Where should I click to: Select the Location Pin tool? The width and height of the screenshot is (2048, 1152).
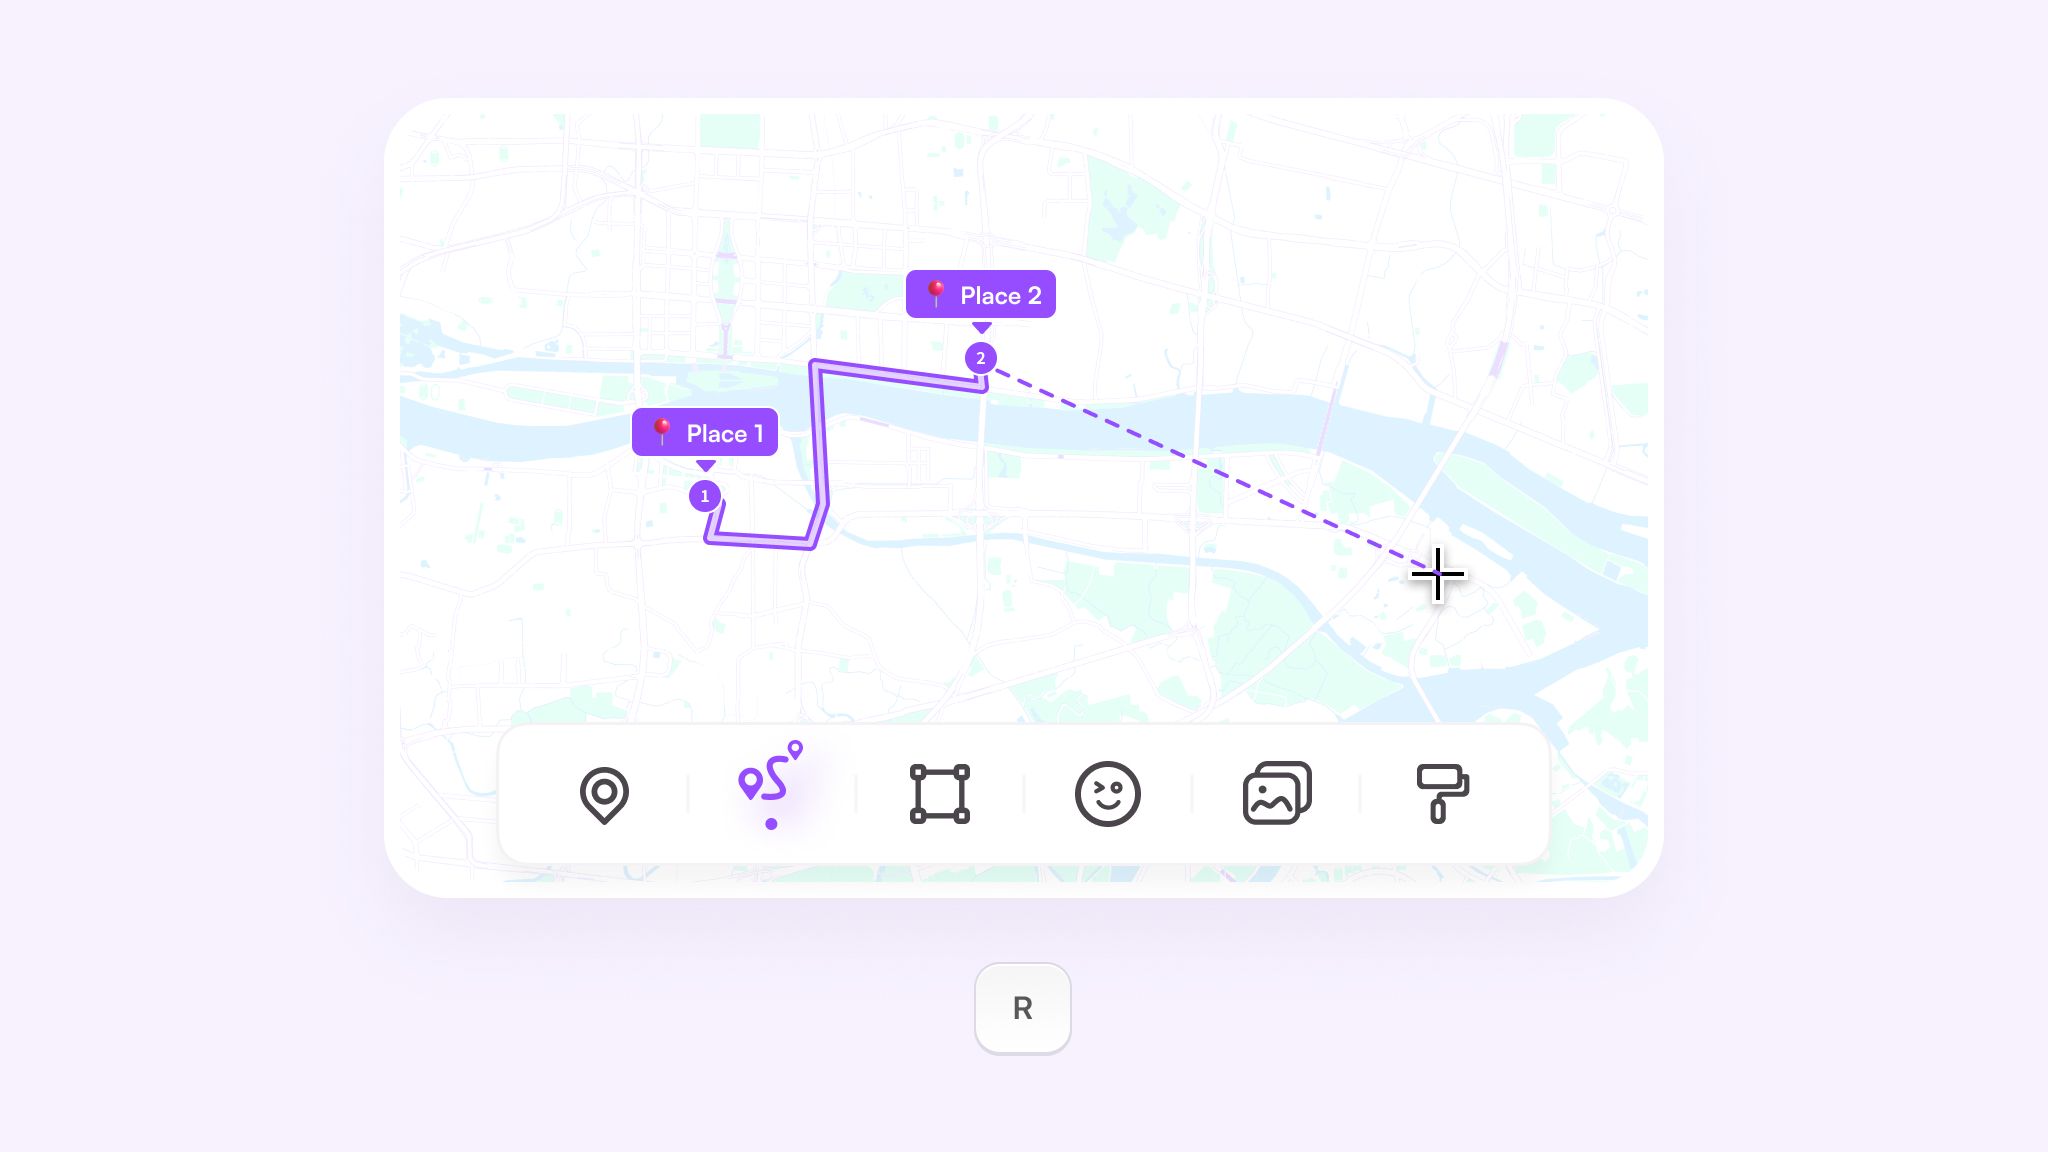pos(603,793)
